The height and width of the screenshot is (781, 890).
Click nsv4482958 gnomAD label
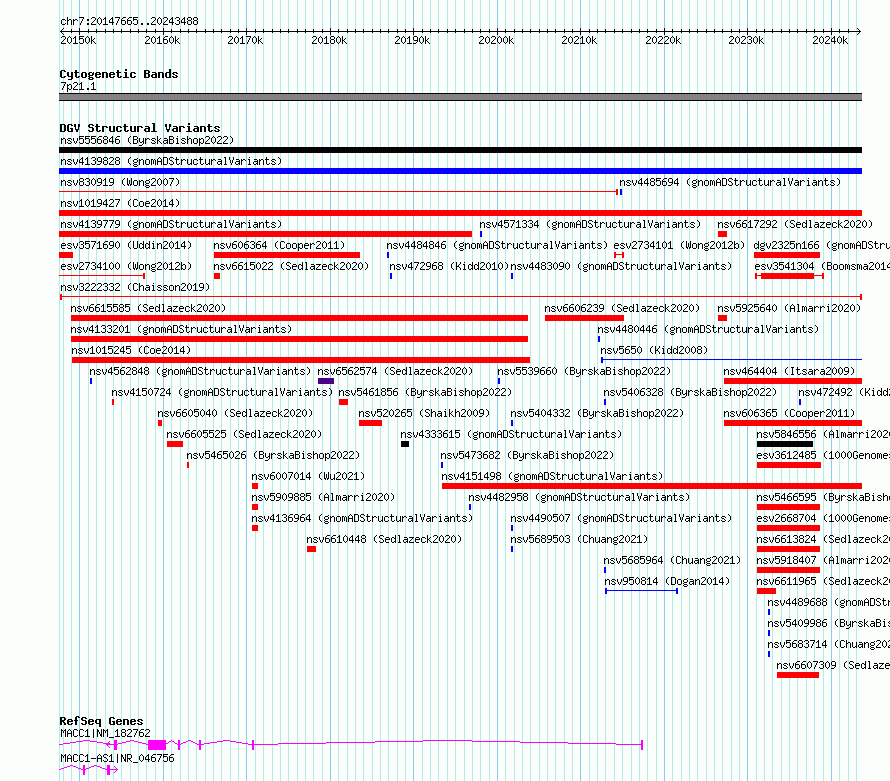pos(580,497)
